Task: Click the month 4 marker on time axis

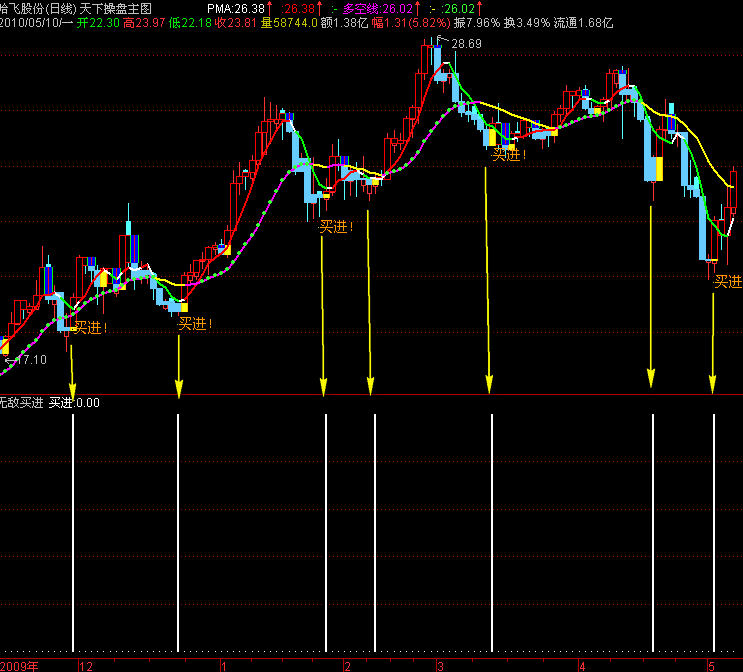Action: click(x=582, y=666)
